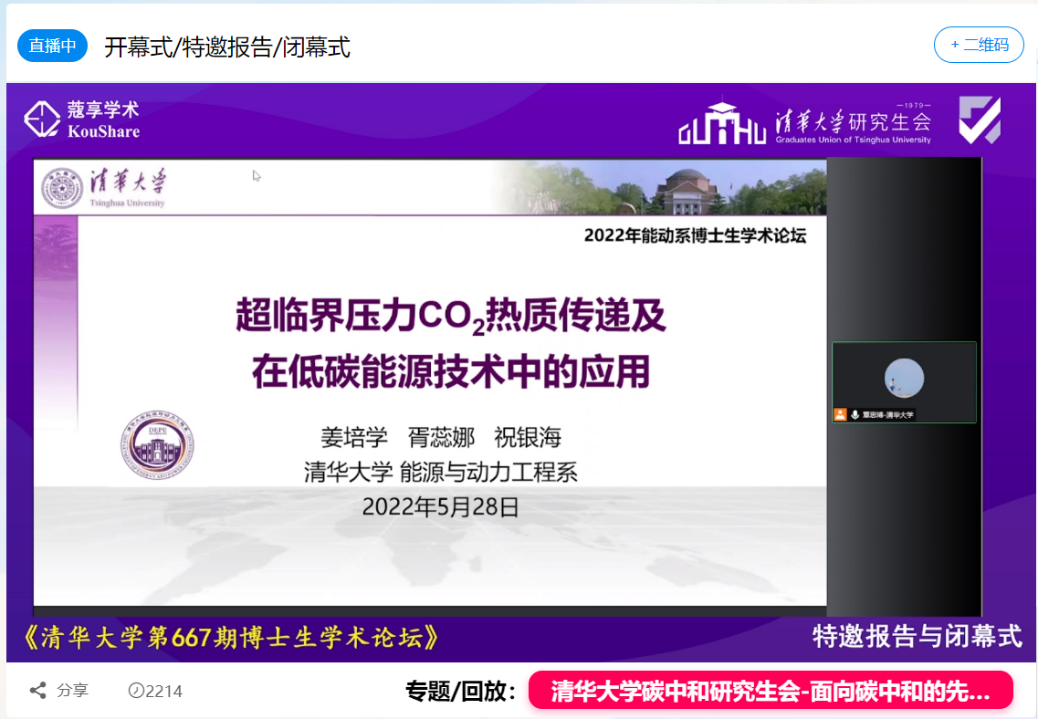Click the participant's circular avatar thumbnail
The width and height of the screenshot is (1038, 719).
904,378
